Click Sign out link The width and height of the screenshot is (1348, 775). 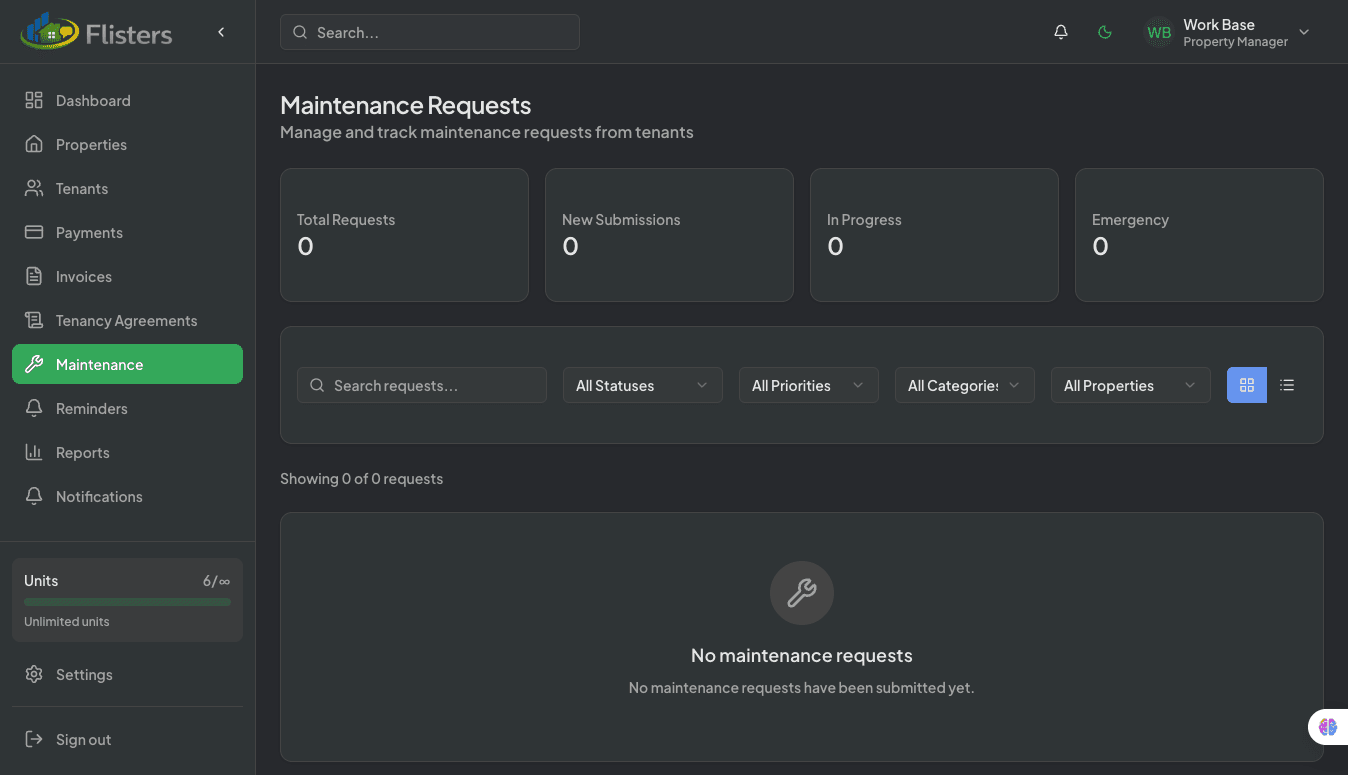pos(83,740)
